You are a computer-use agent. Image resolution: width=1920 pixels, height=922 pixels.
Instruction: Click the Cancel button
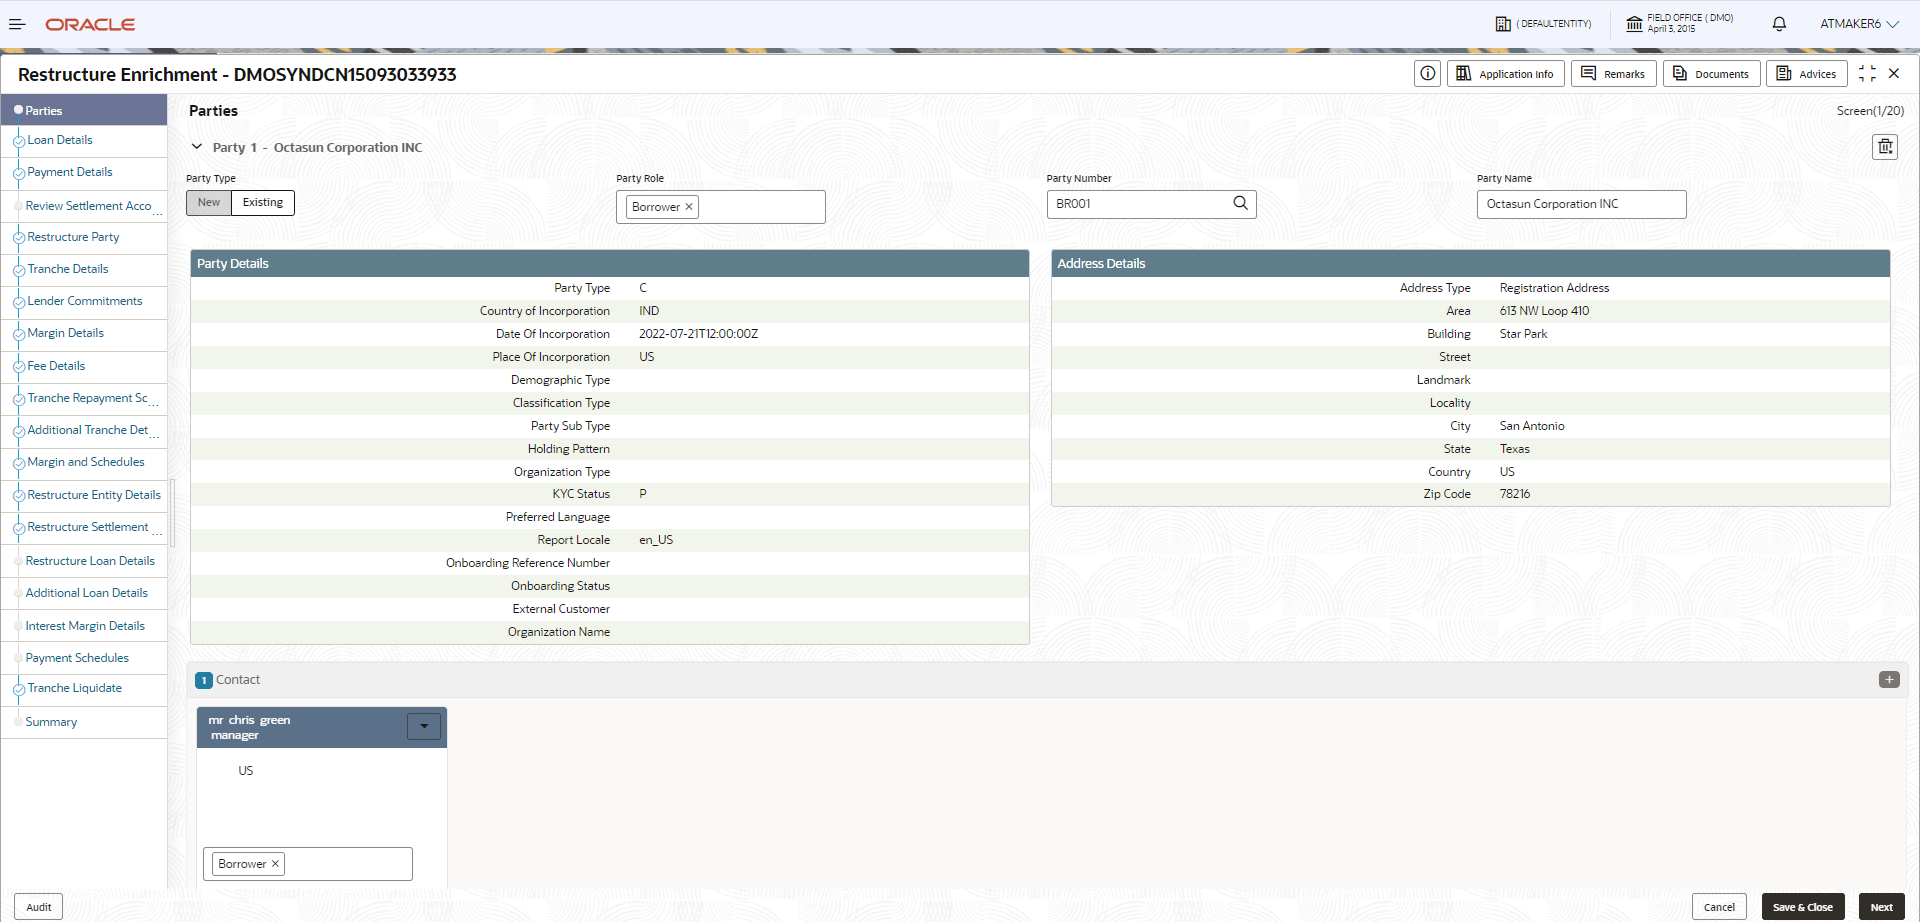tap(1719, 907)
